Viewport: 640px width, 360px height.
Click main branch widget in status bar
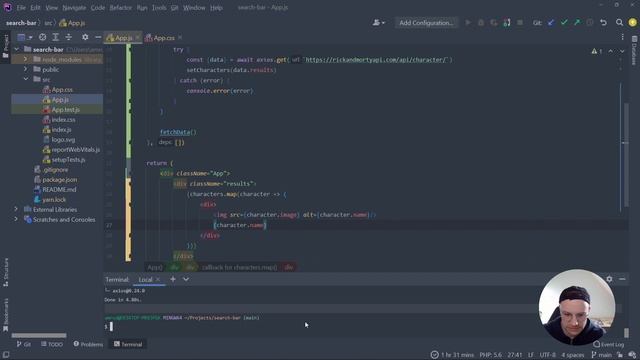point(601,355)
